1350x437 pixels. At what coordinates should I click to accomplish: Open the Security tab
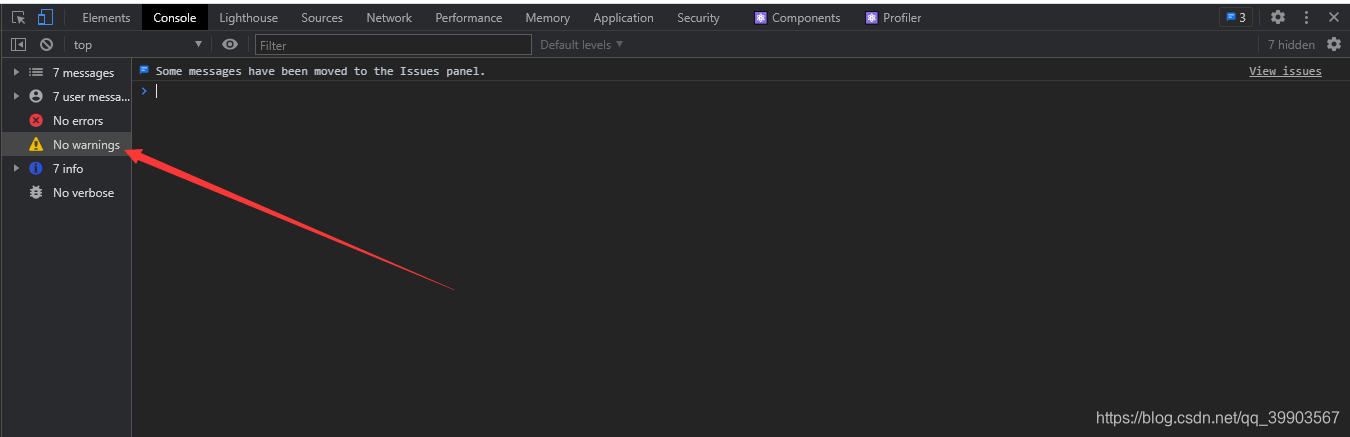[x=698, y=18]
